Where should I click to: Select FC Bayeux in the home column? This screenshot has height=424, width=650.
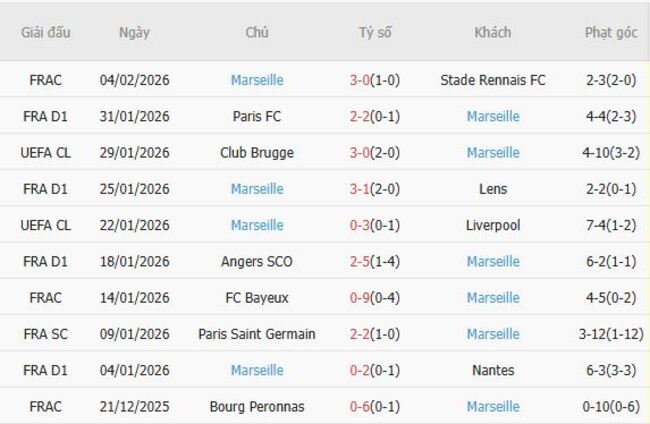point(257,298)
